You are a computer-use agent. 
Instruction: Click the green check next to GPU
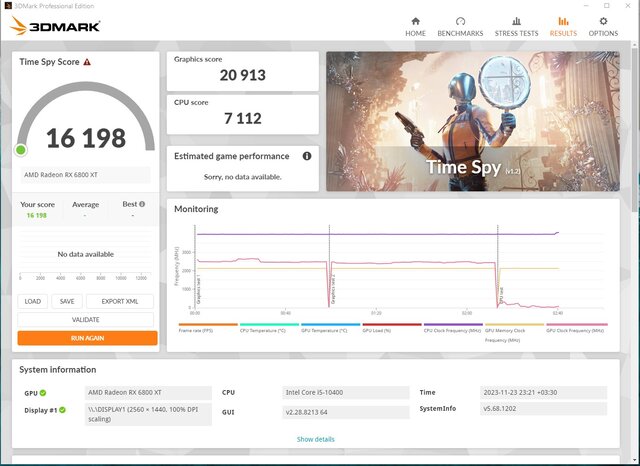pyautogui.click(x=43, y=393)
